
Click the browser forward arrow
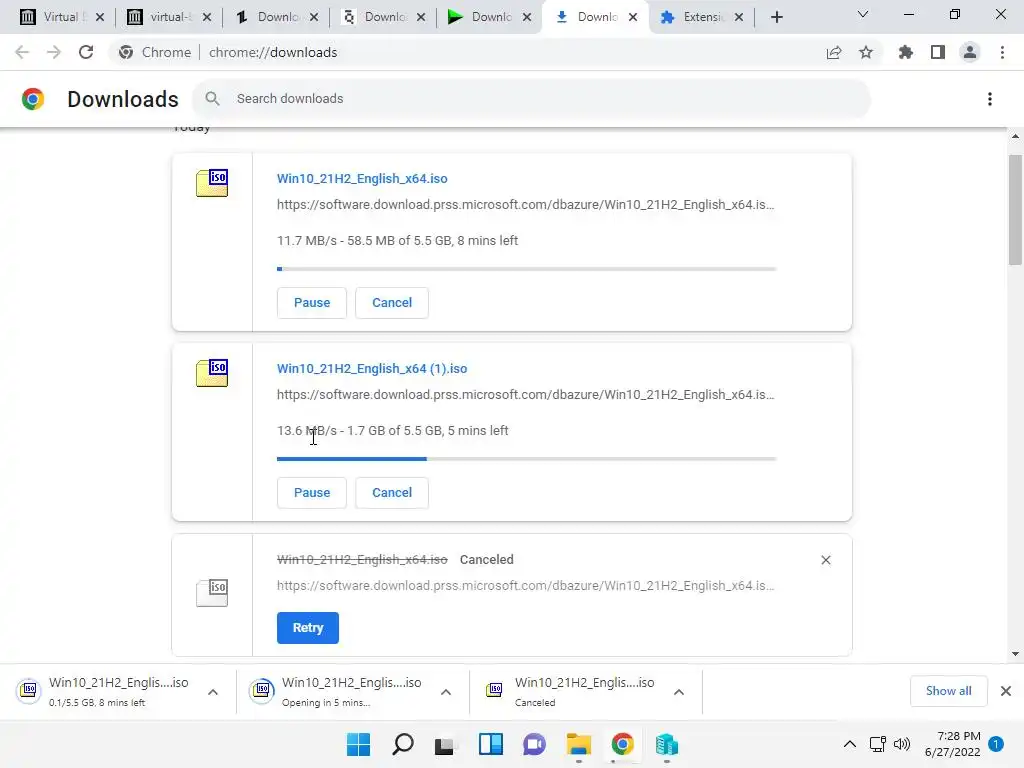click(54, 52)
